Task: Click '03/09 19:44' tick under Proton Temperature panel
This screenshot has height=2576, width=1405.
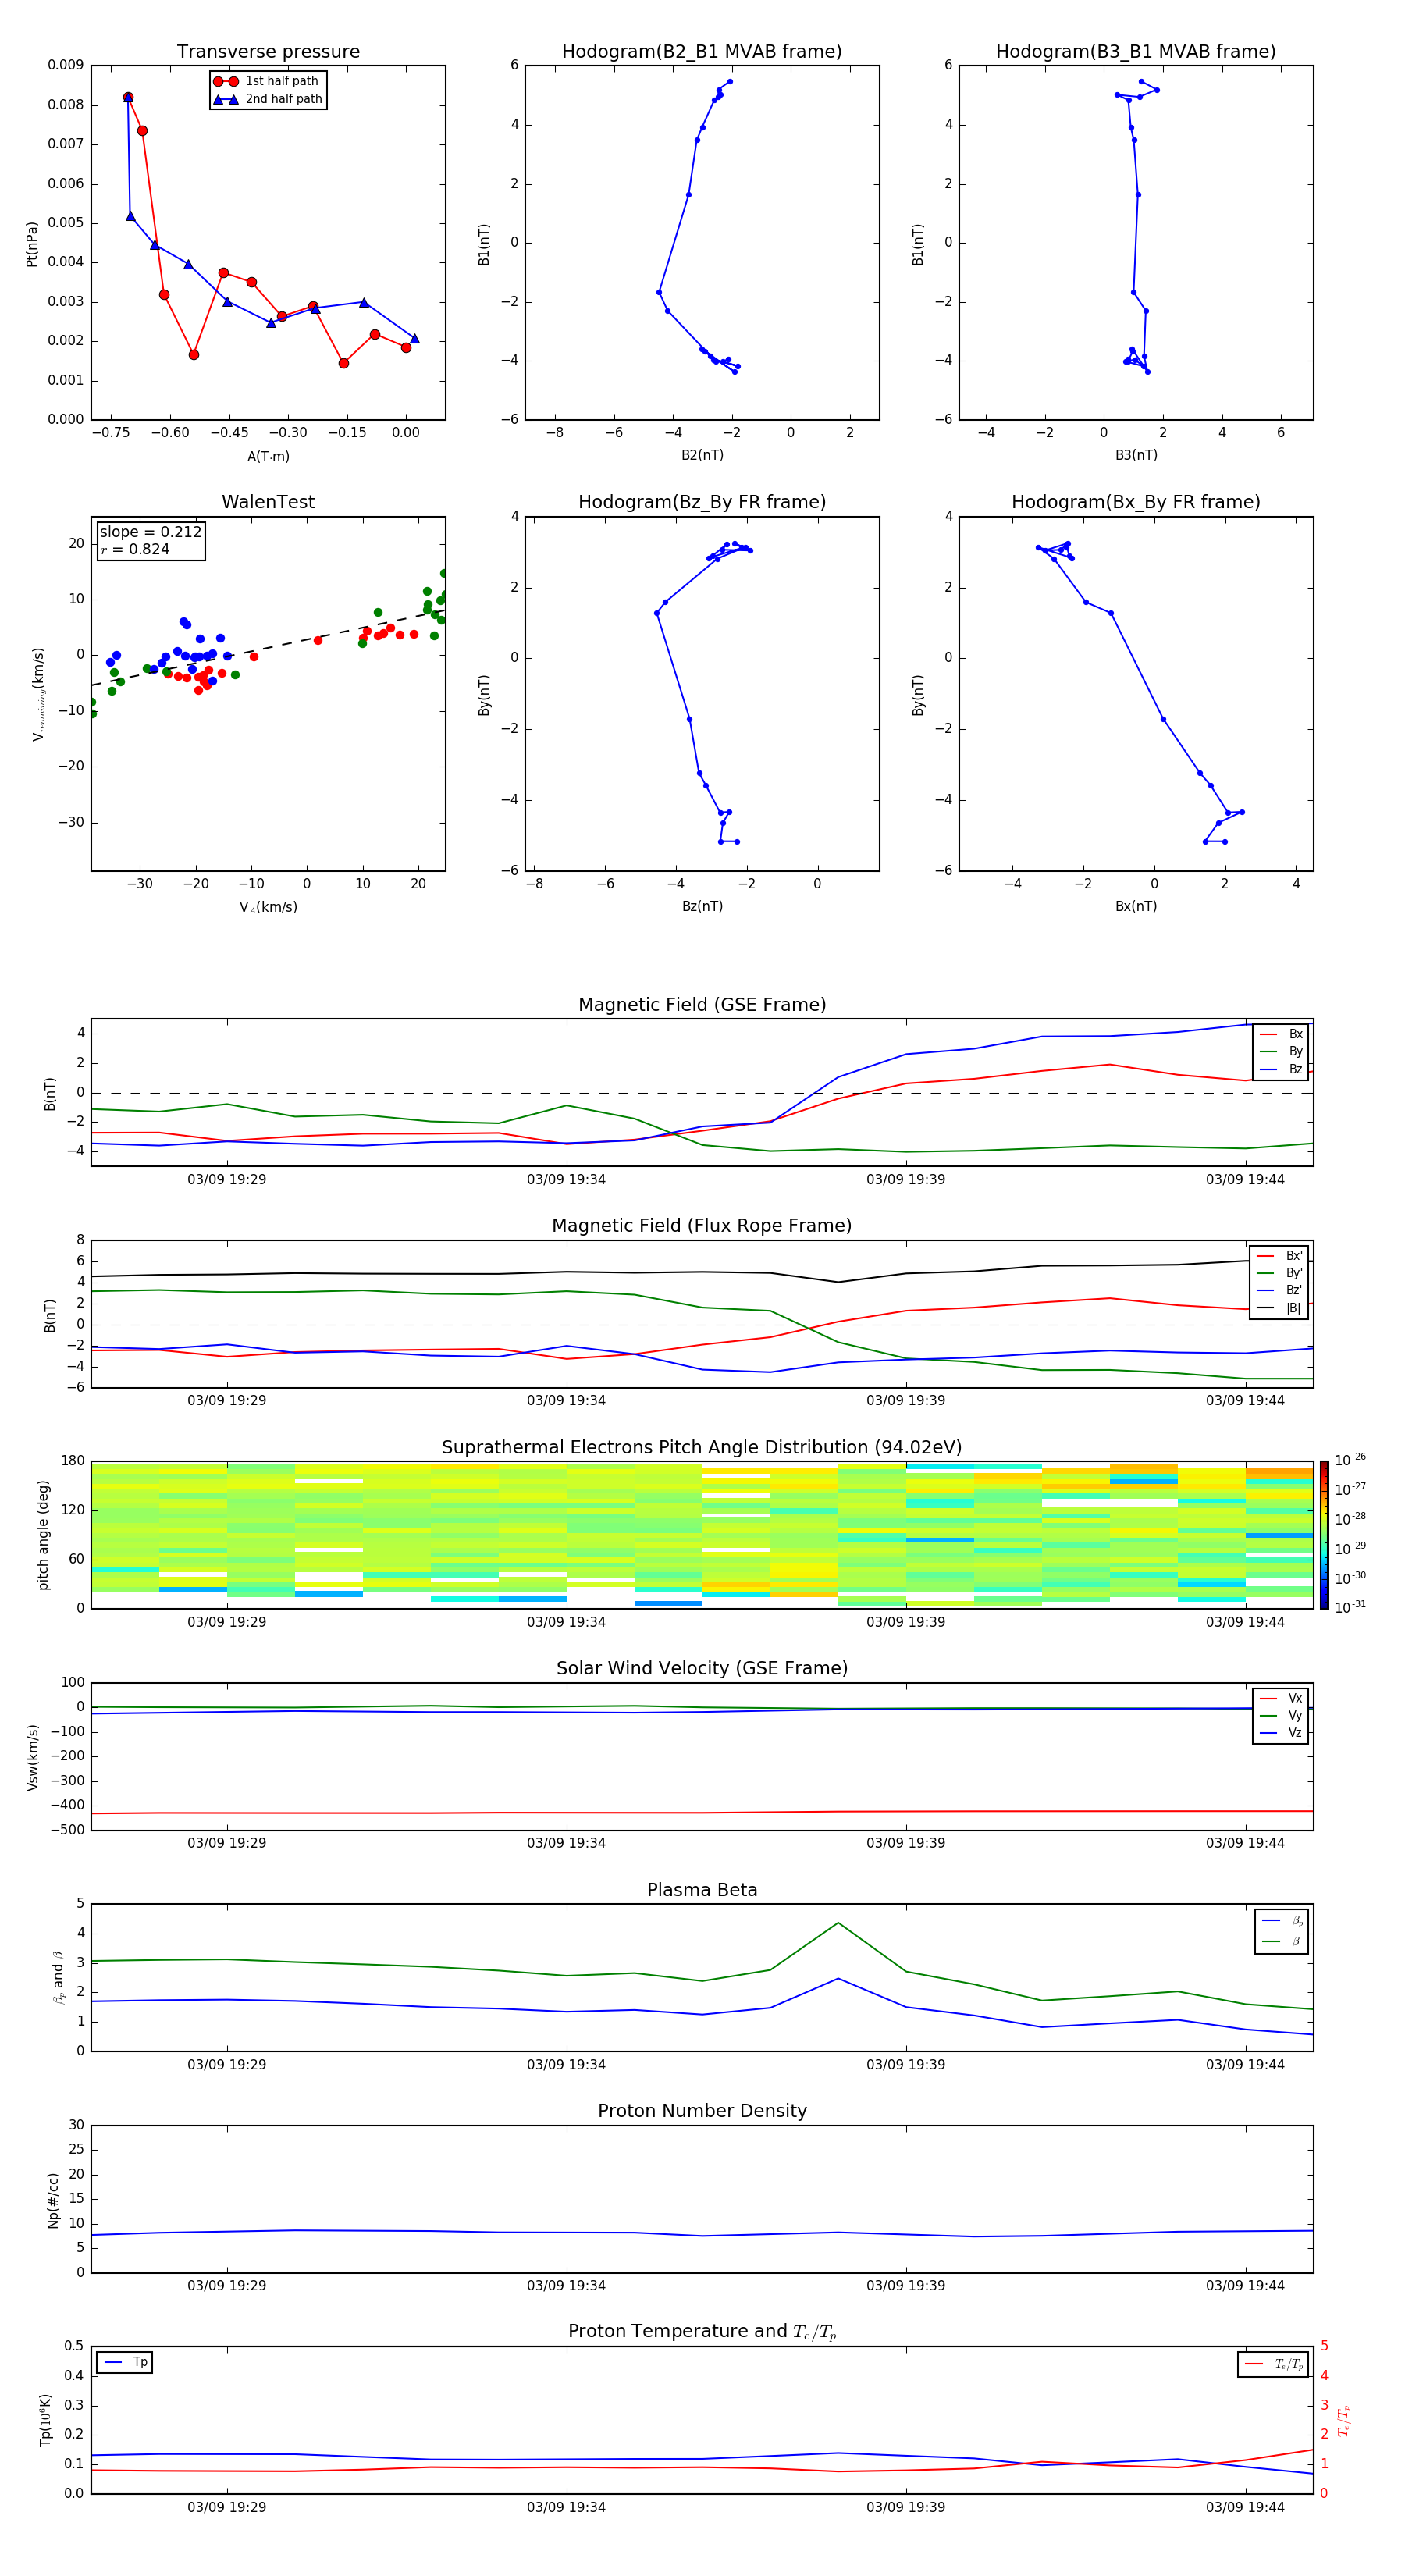Action: click(1245, 2507)
